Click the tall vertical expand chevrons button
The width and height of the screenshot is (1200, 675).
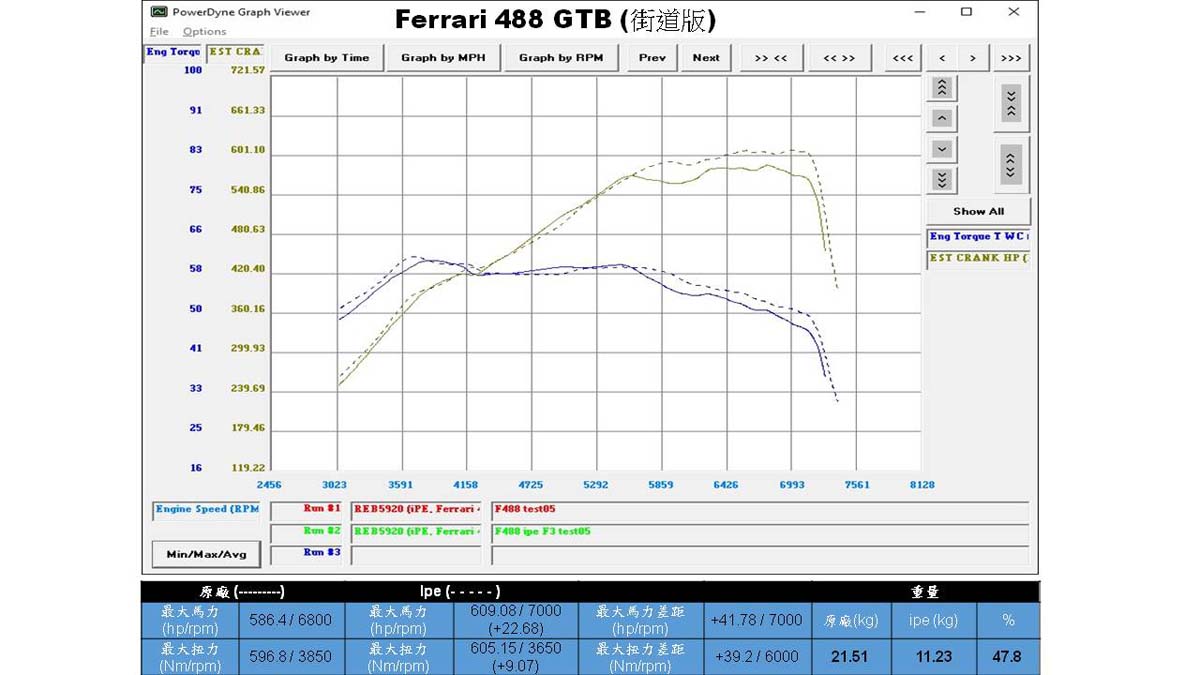1011,163
